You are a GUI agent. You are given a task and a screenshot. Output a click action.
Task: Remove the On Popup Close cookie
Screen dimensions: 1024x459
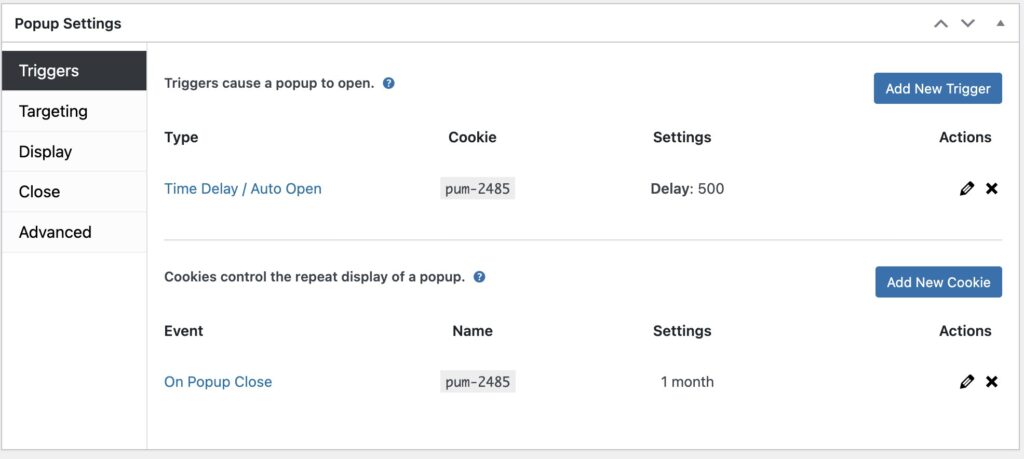[991, 382]
